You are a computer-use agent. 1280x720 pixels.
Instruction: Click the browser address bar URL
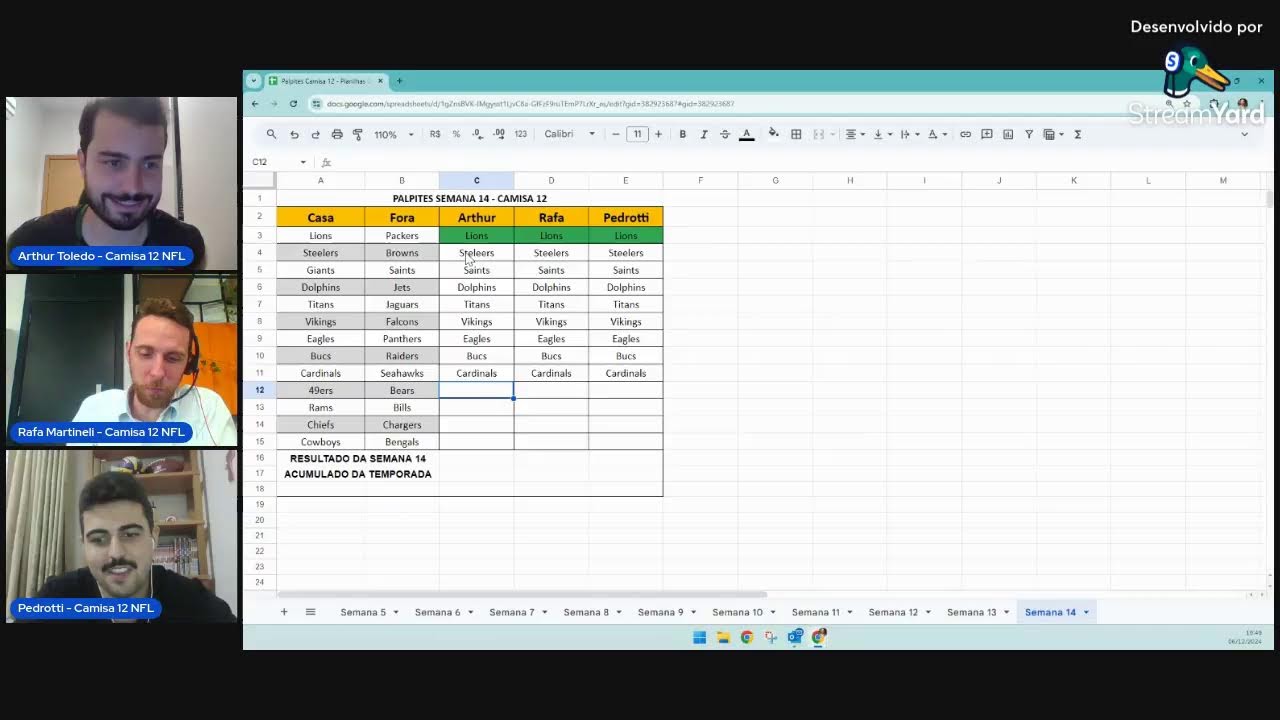pyautogui.click(x=530, y=104)
